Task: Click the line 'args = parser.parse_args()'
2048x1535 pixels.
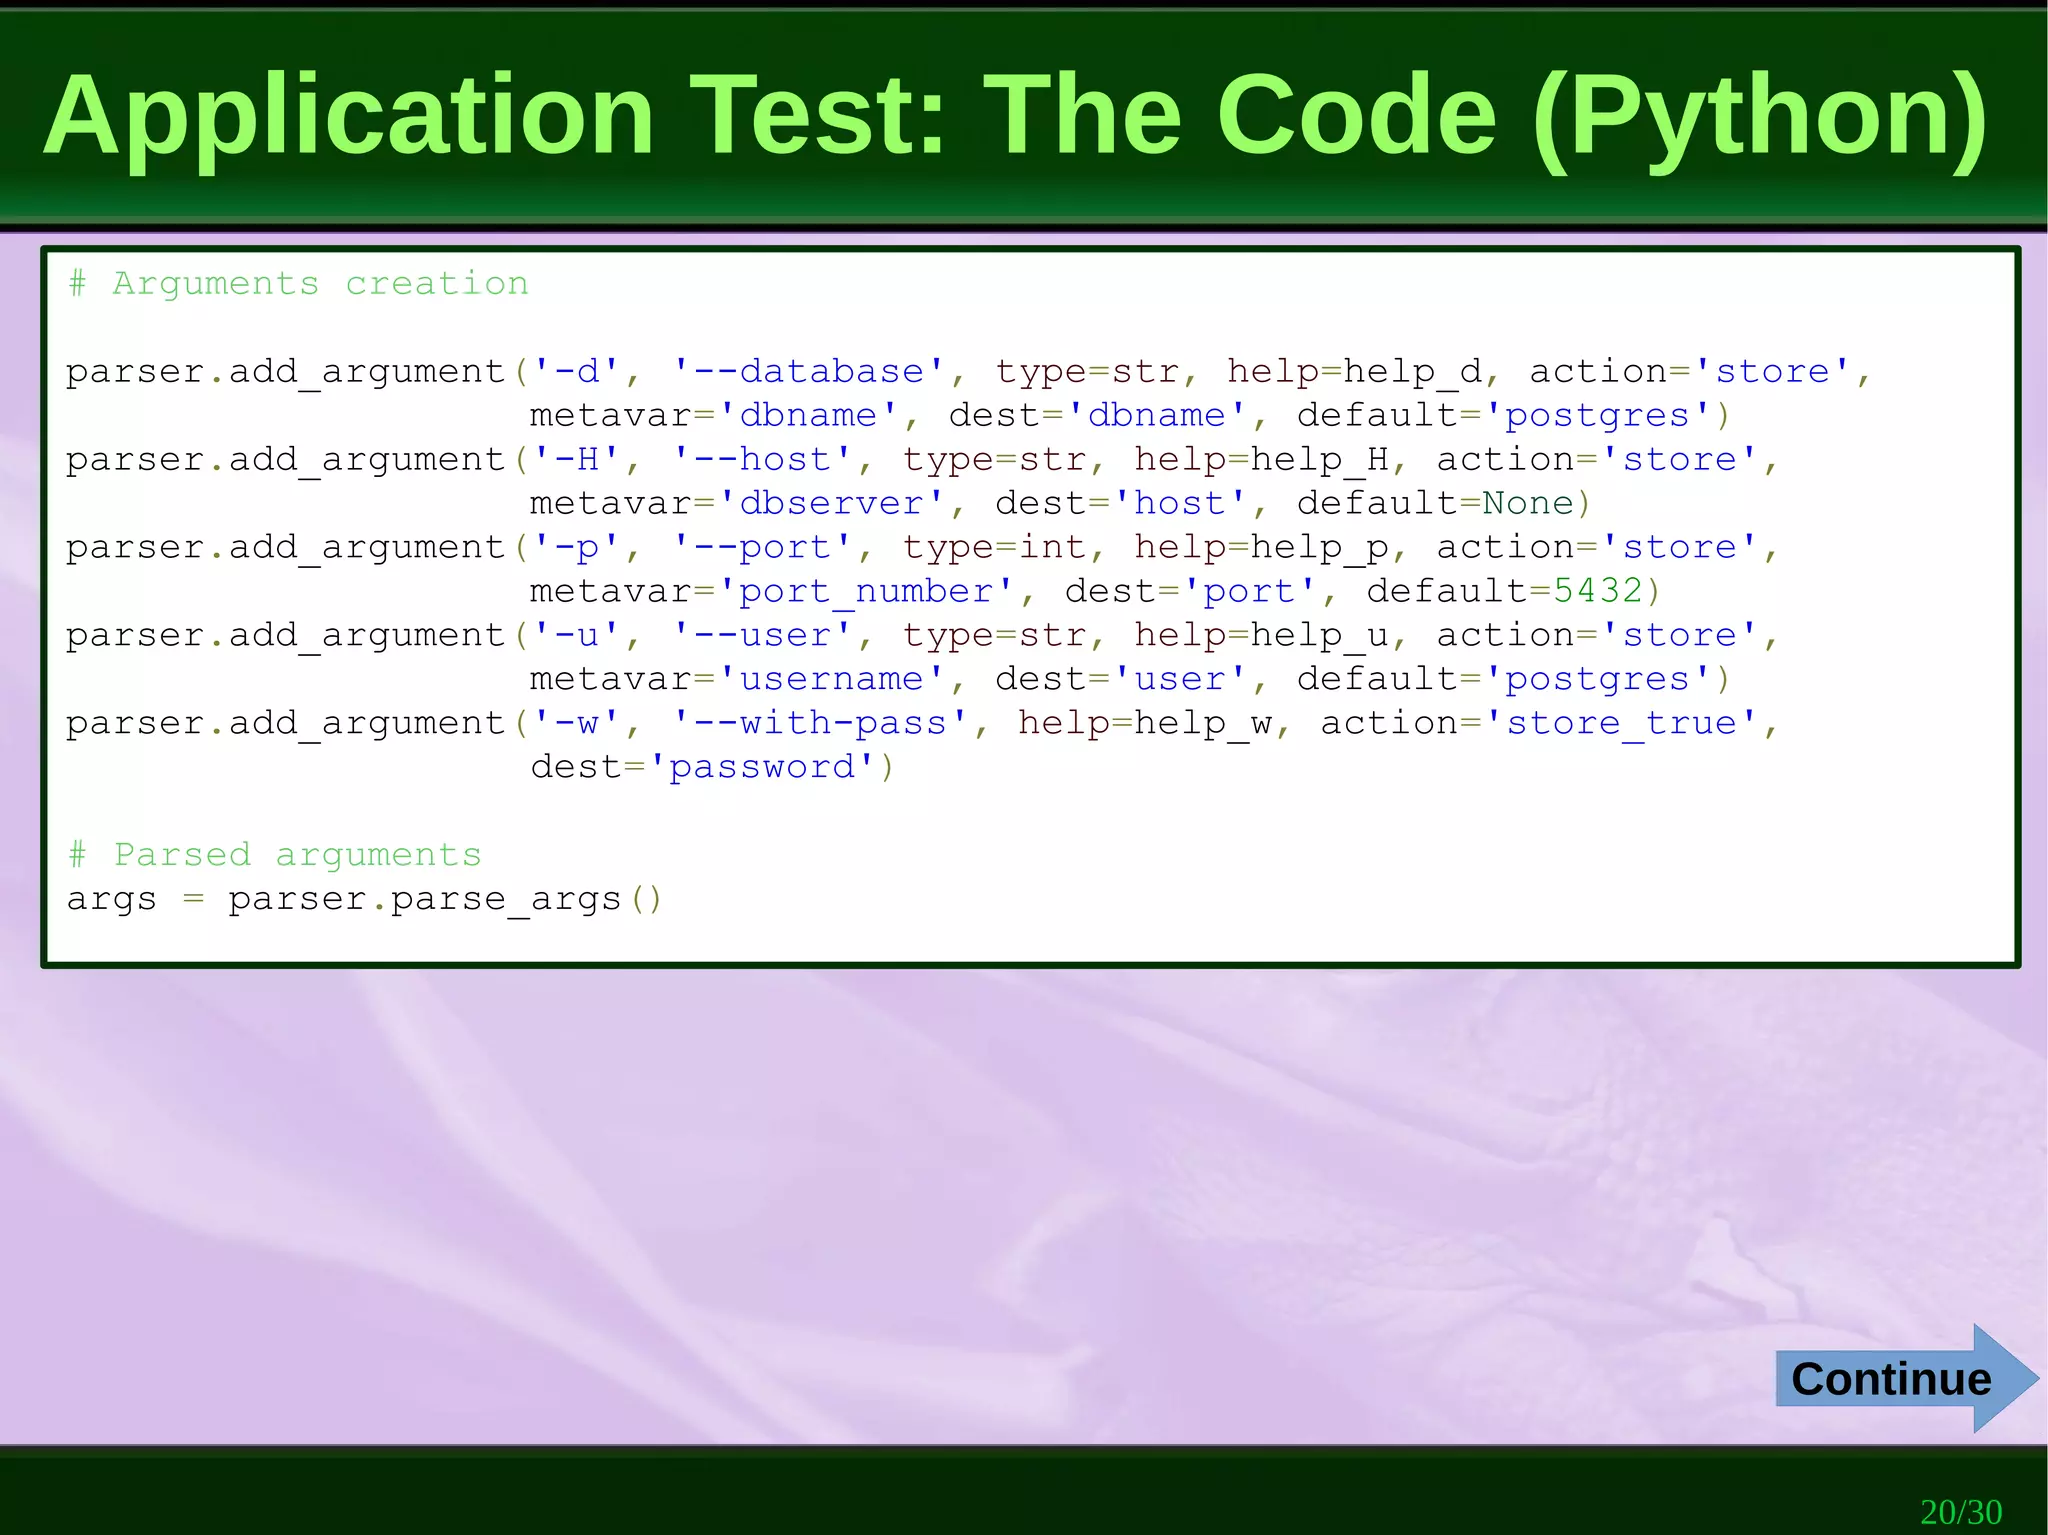Action: 364,899
